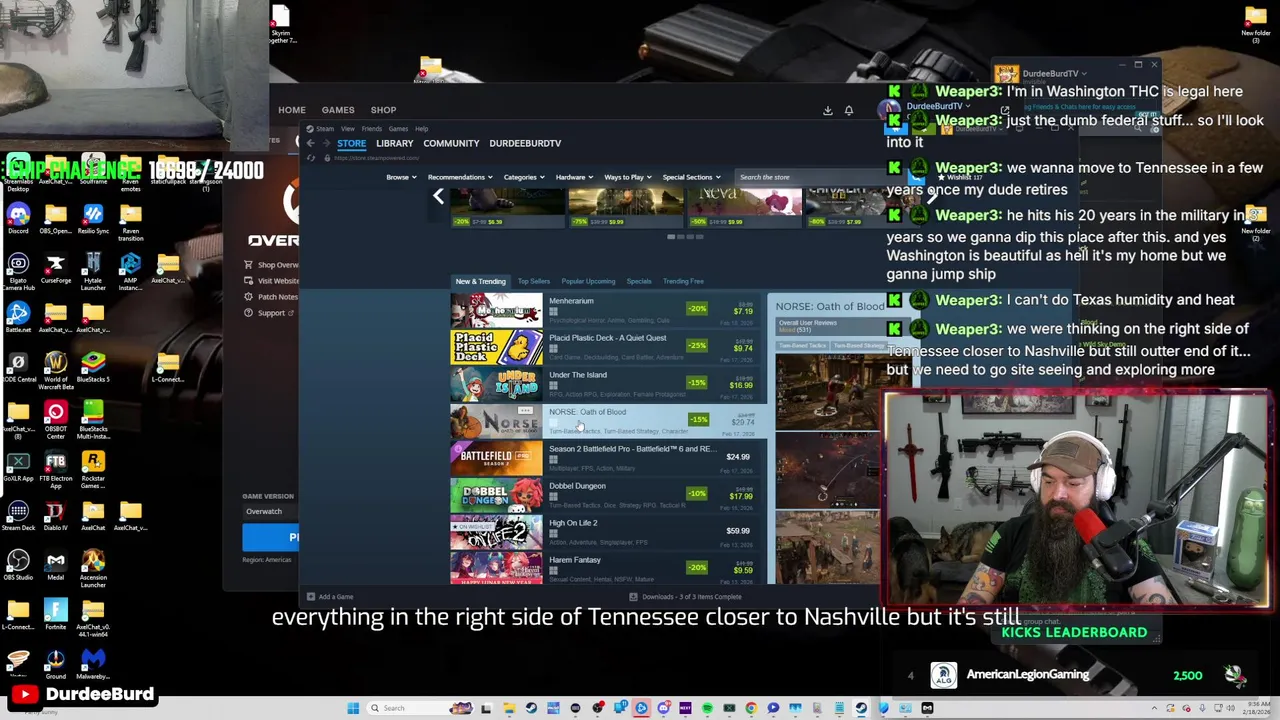Click Add a Game in Steam
The width and height of the screenshot is (1280, 720).
pyautogui.click(x=330, y=597)
